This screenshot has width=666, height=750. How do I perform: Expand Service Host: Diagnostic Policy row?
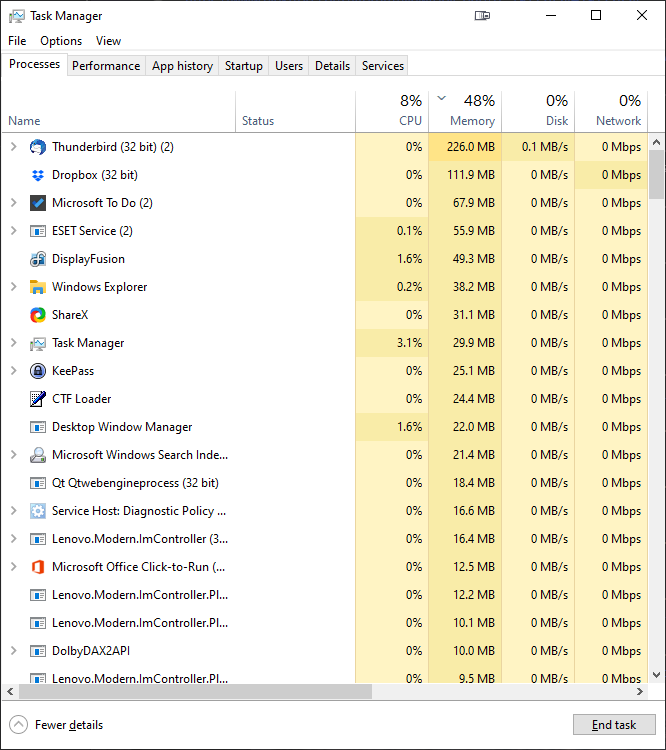pyautogui.click(x=14, y=511)
